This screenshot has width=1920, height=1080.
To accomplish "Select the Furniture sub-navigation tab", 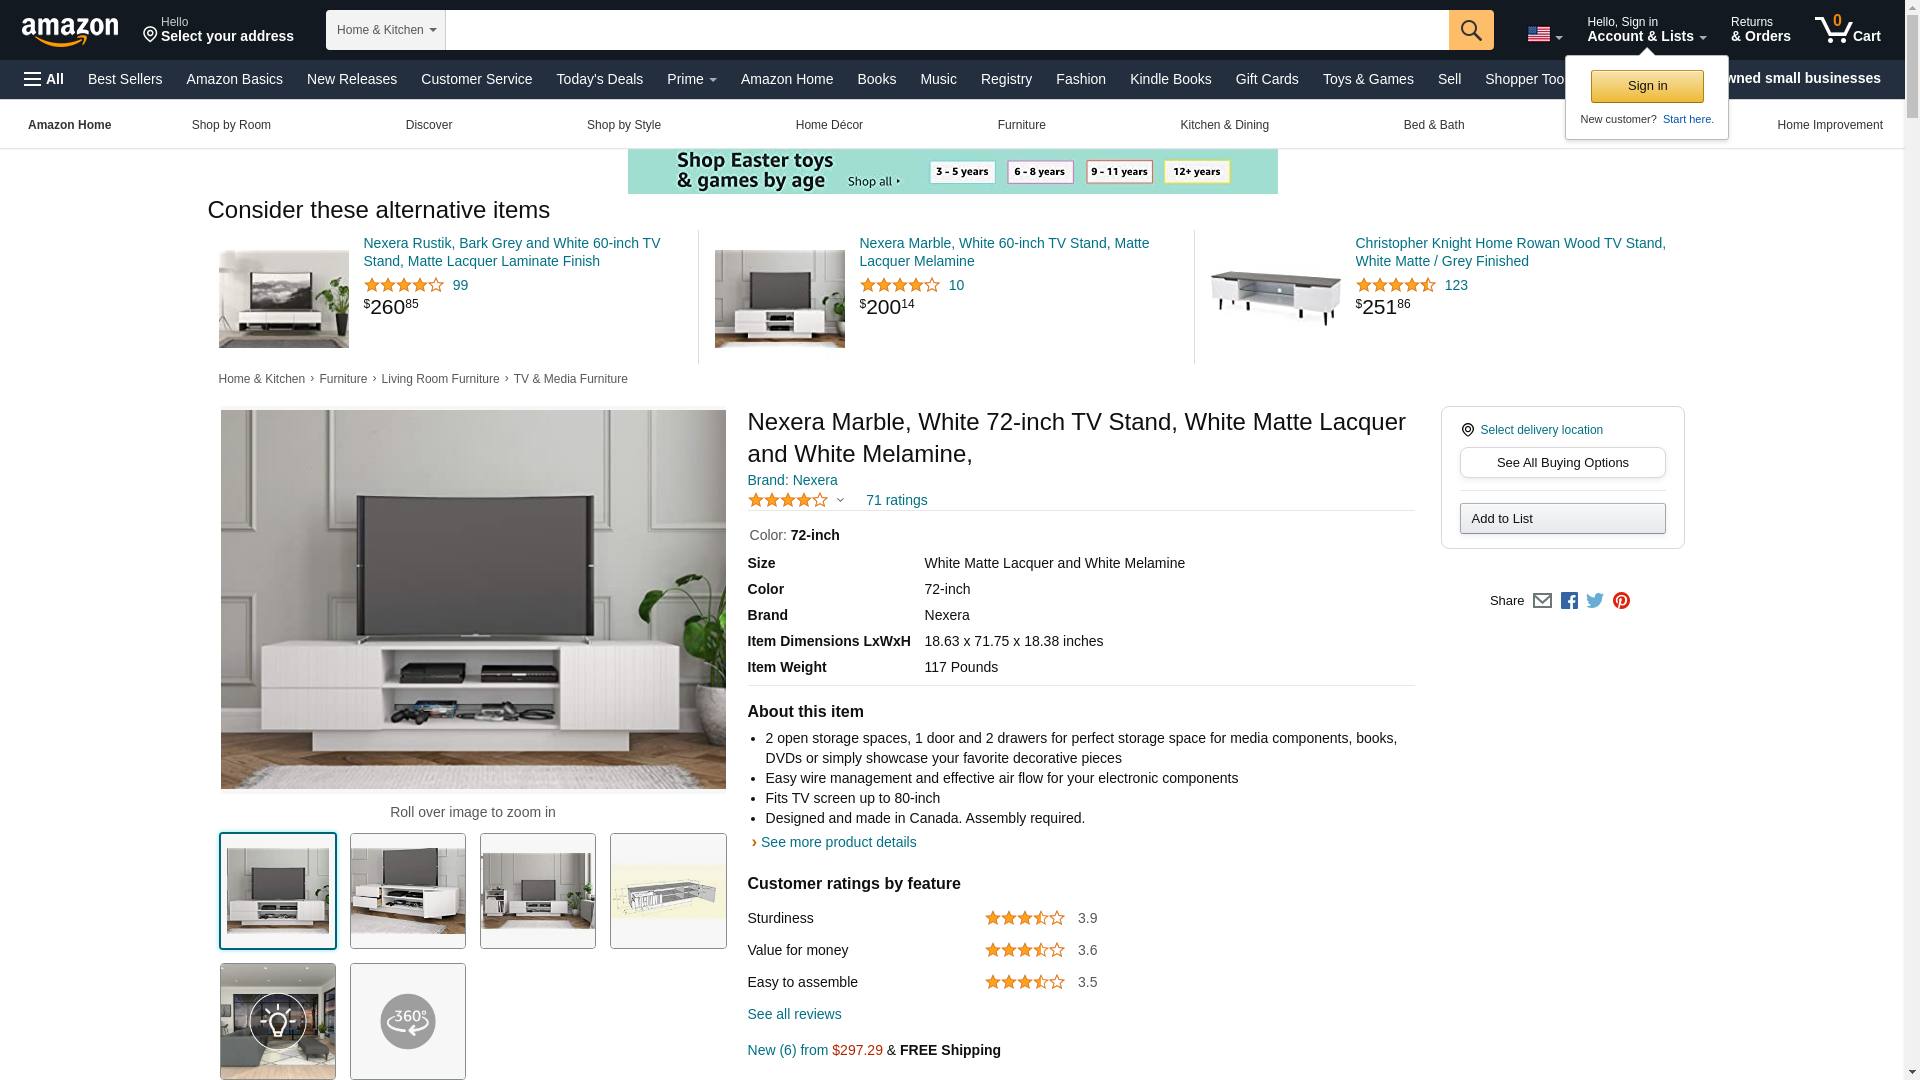I will [x=1021, y=125].
